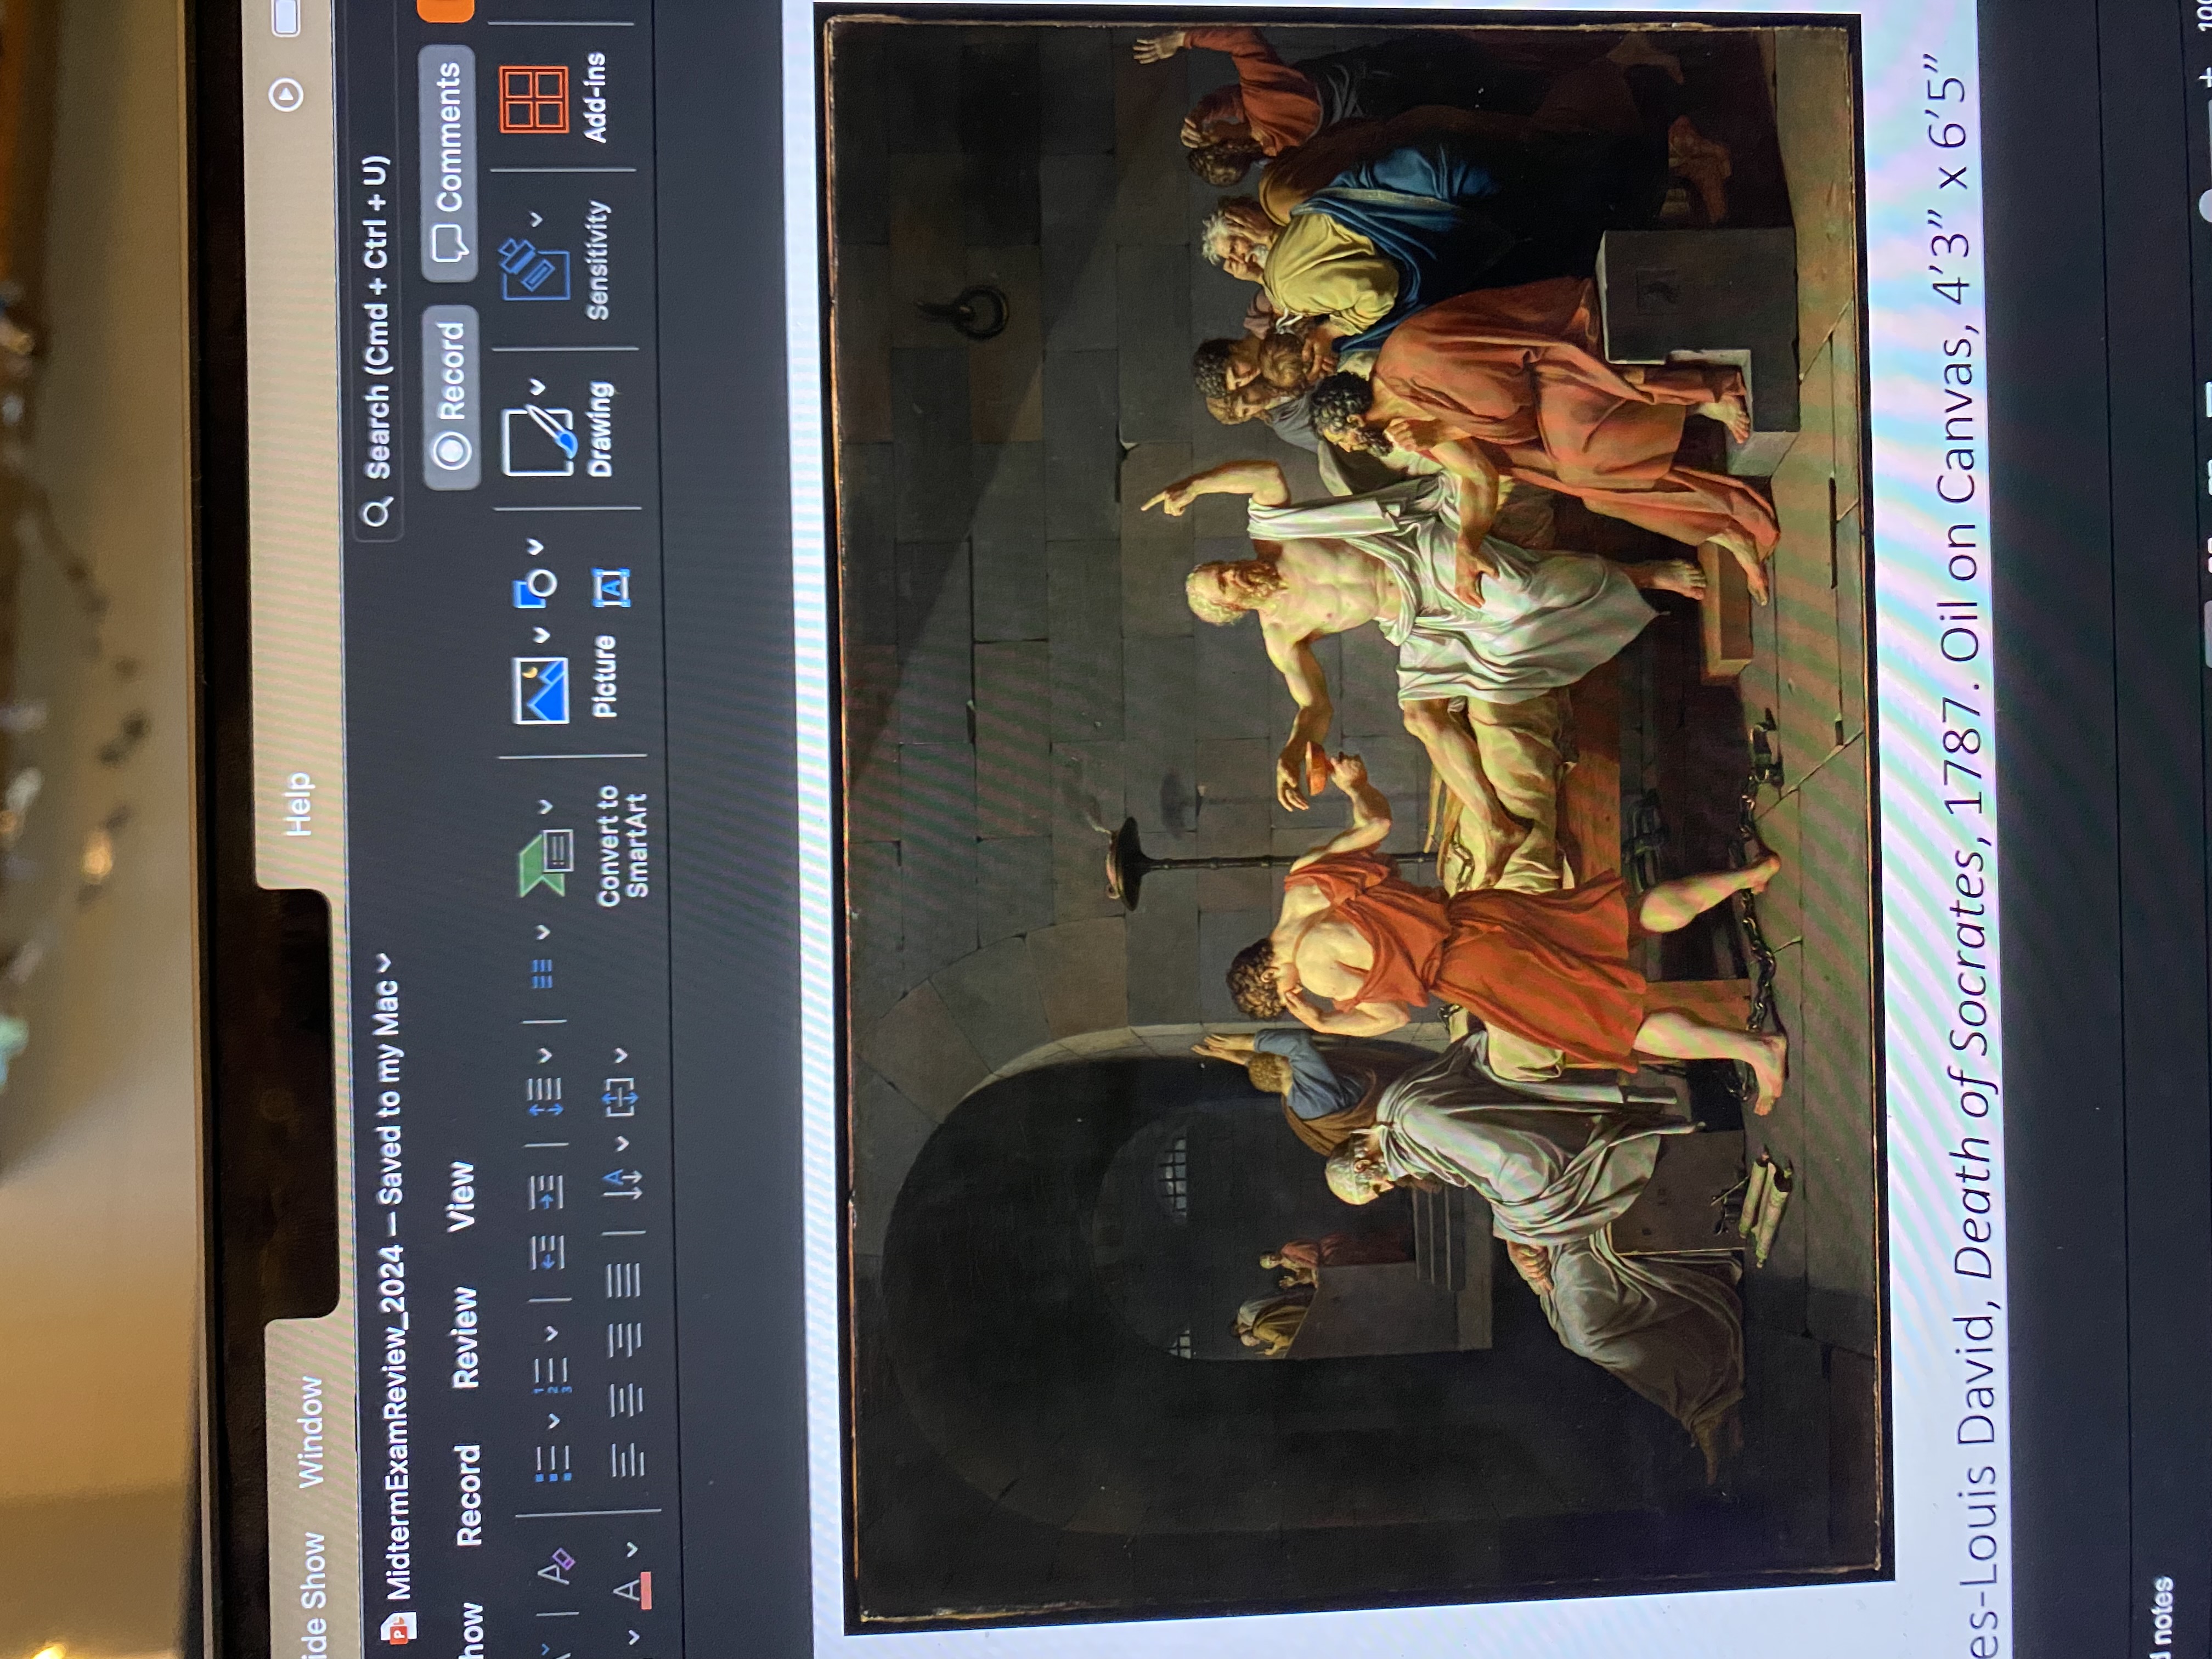Image resolution: width=2212 pixels, height=1659 pixels.
Task: Toggle Justify paragraph alignment
Action: coord(624,1280)
